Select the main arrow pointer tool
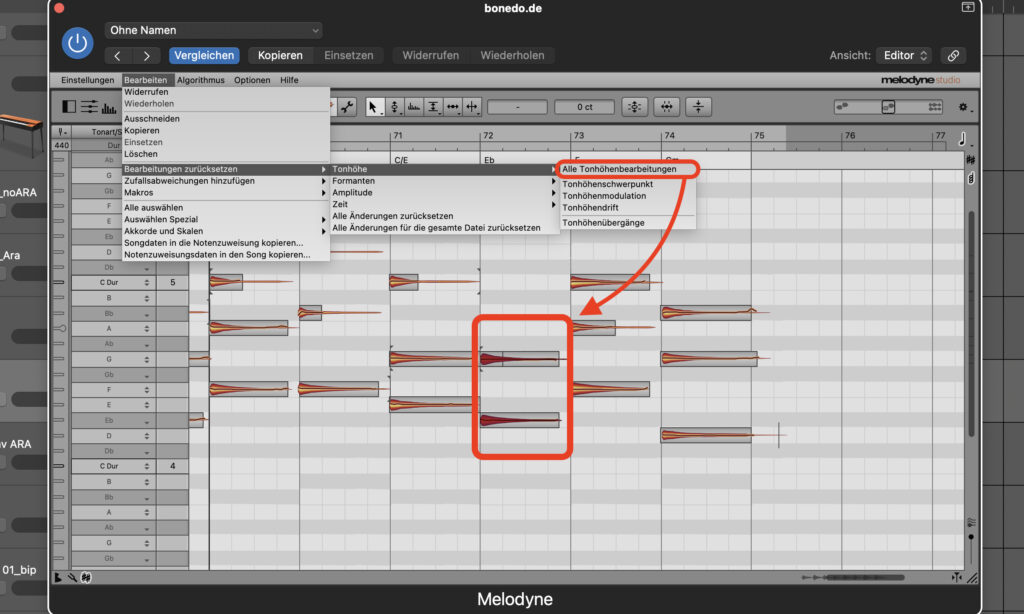This screenshot has width=1024, height=614. (374, 107)
